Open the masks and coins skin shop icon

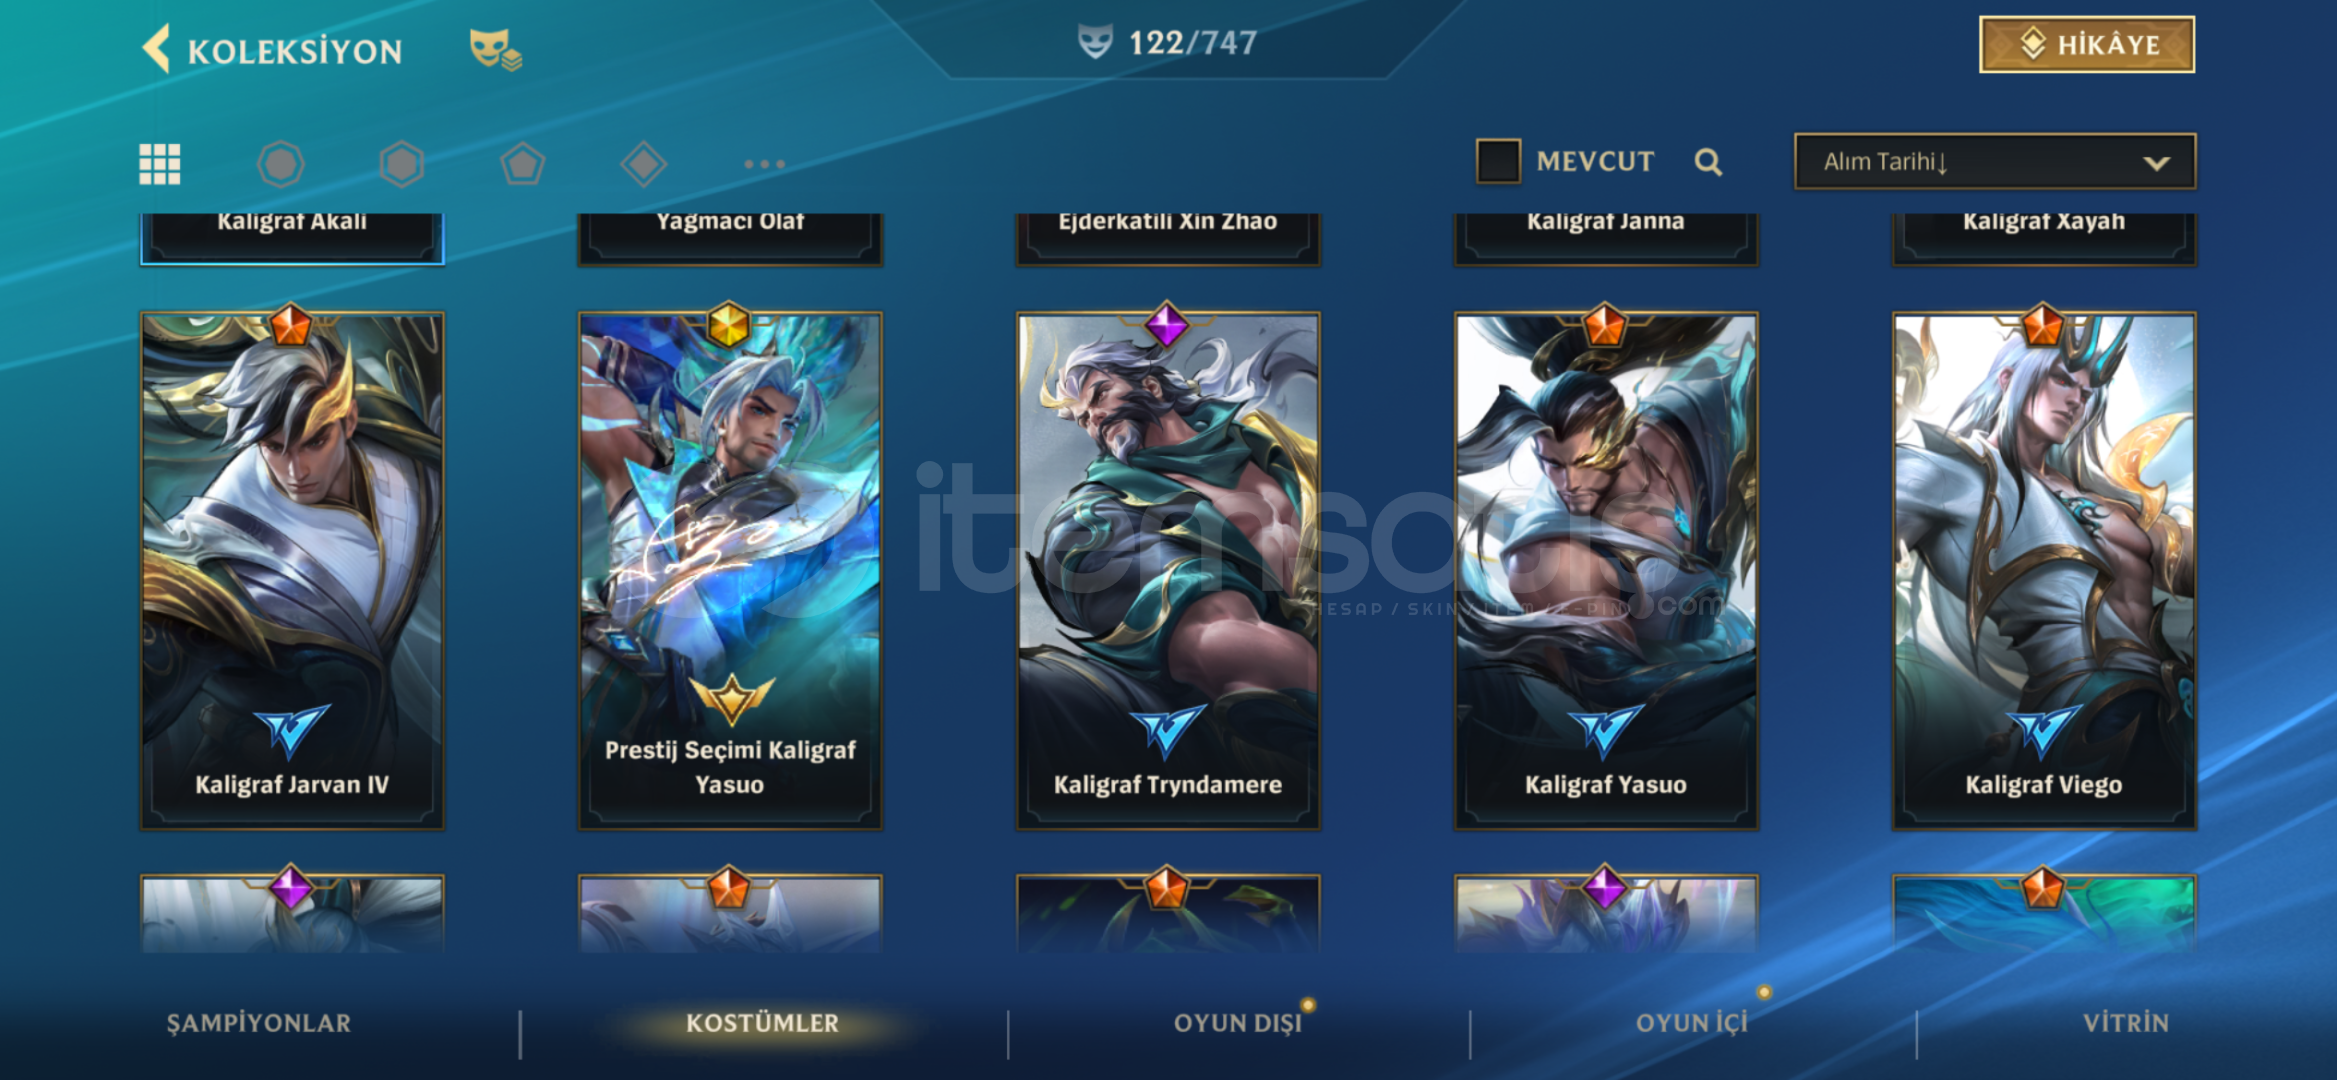pyautogui.click(x=495, y=49)
